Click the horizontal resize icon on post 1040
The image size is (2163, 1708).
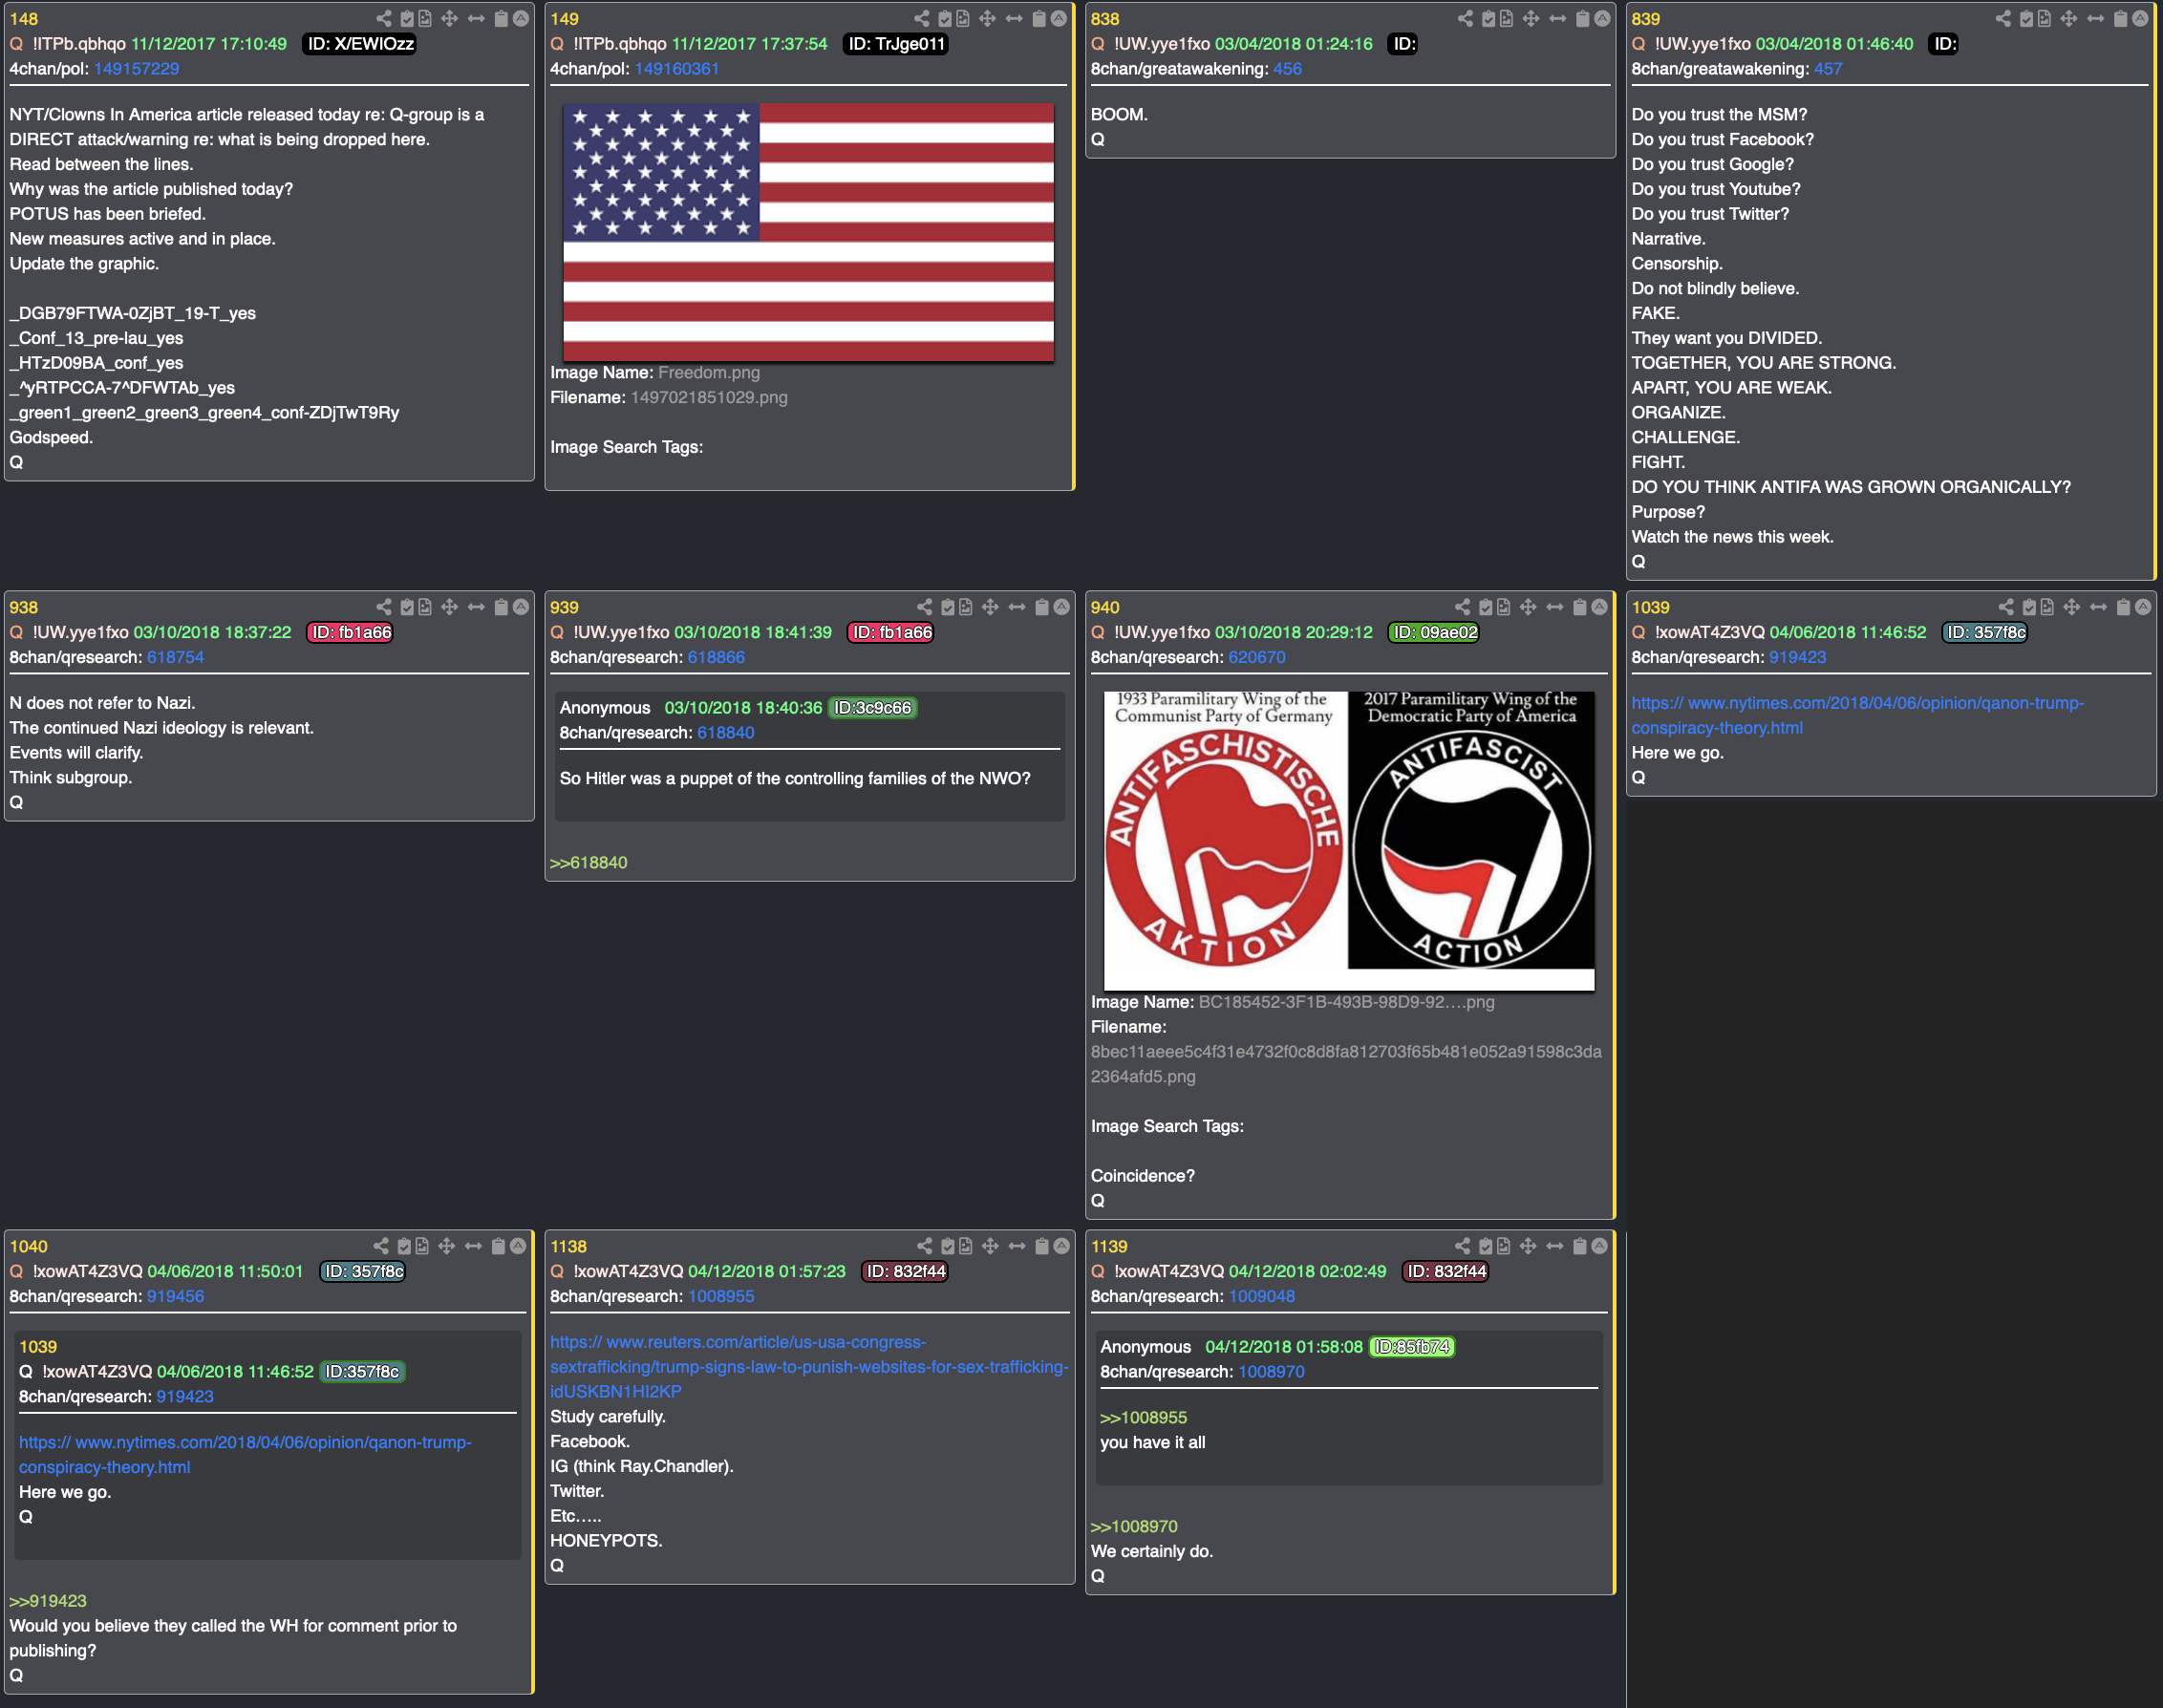pos(473,1246)
